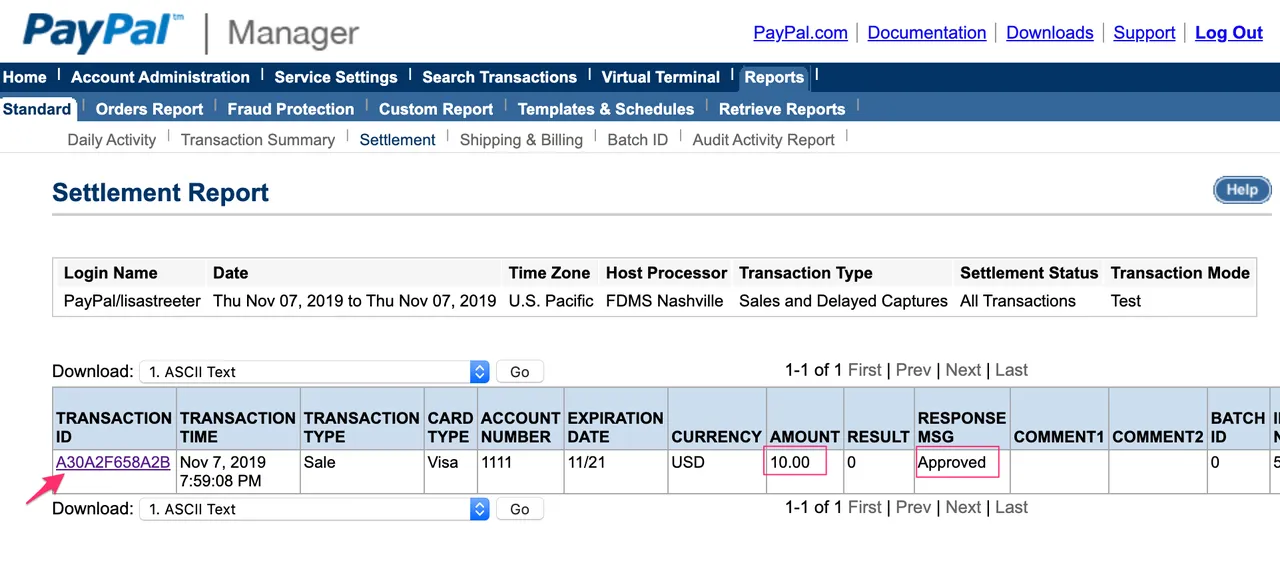
Task: Select the FDMS Nashville host processor value
Action: pyautogui.click(x=664, y=301)
